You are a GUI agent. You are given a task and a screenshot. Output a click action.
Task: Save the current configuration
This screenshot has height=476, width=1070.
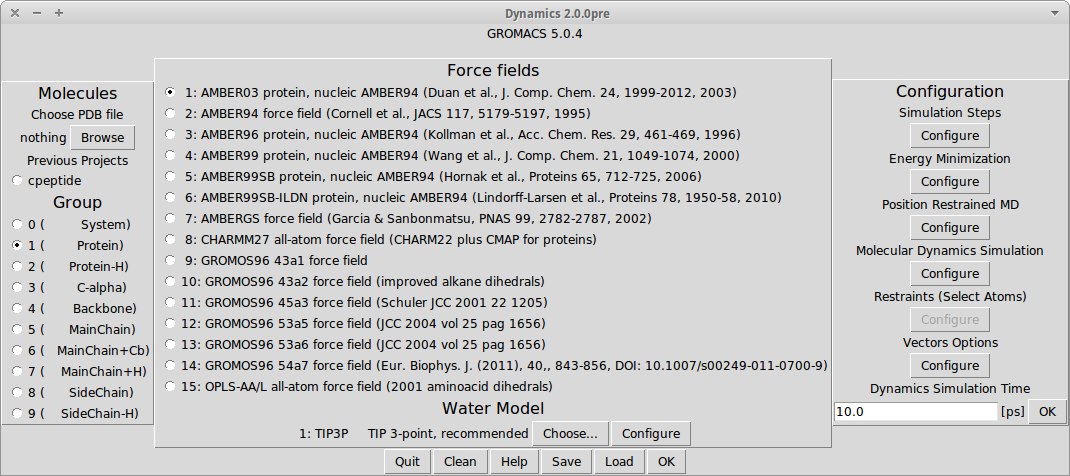pyautogui.click(x=566, y=462)
